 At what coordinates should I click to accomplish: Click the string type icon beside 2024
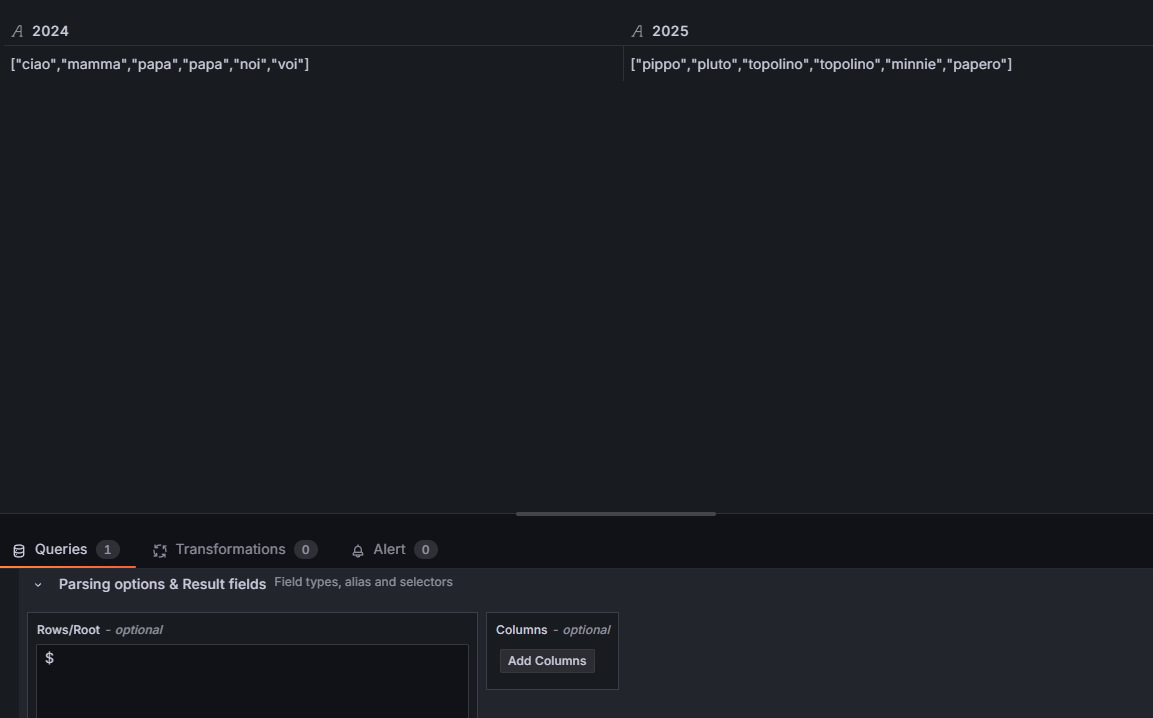18,31
